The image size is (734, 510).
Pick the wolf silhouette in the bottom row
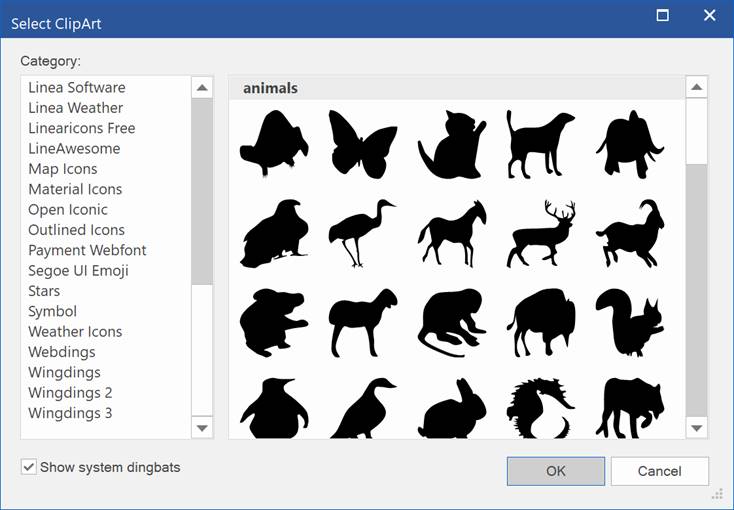click(x=630, y=408)
